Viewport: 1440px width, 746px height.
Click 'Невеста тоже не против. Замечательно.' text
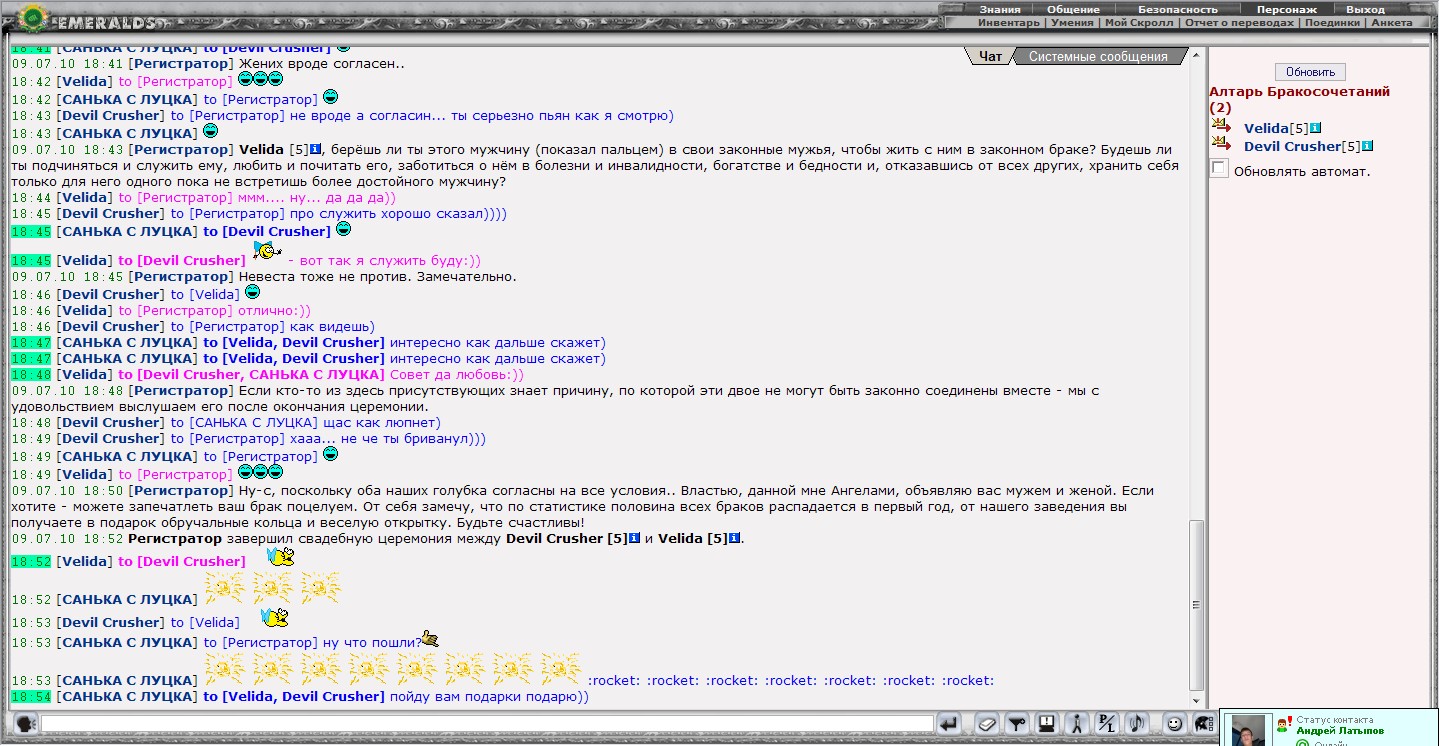point(378,276)
